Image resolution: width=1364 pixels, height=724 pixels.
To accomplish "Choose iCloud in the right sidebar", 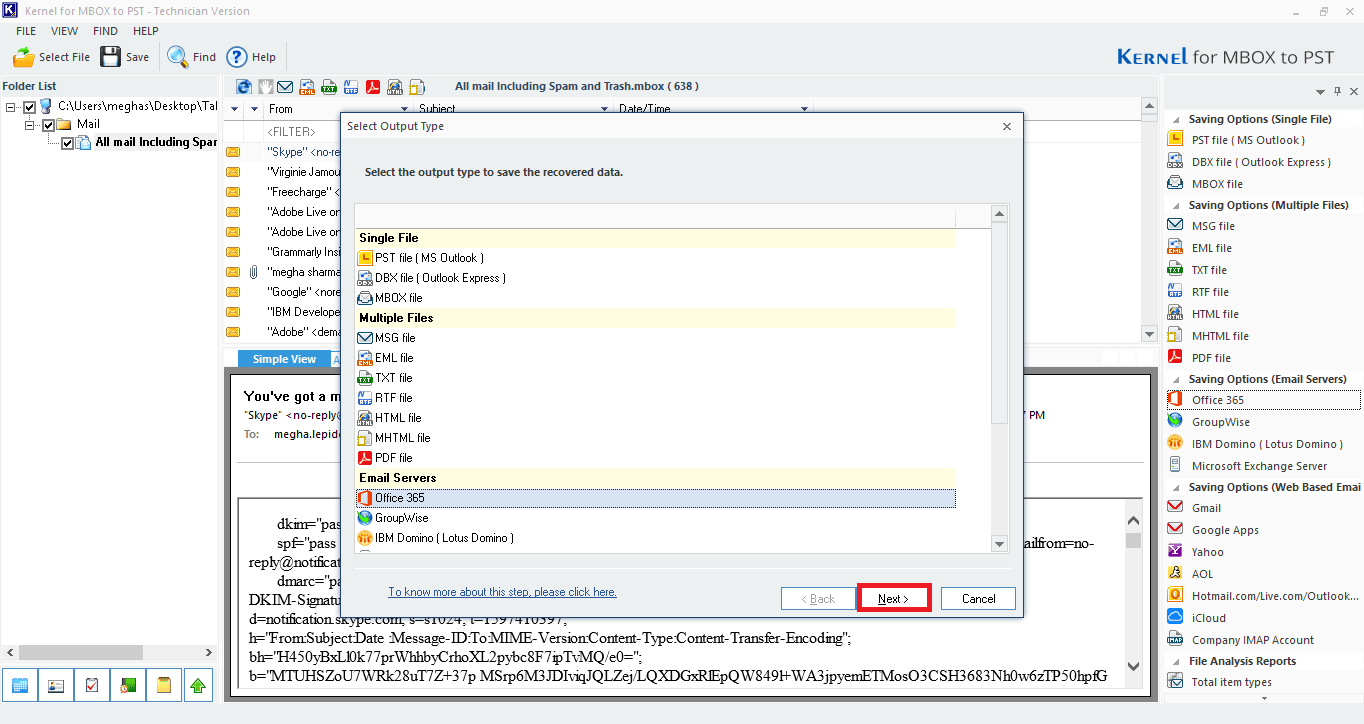I will click(1208, 618).
